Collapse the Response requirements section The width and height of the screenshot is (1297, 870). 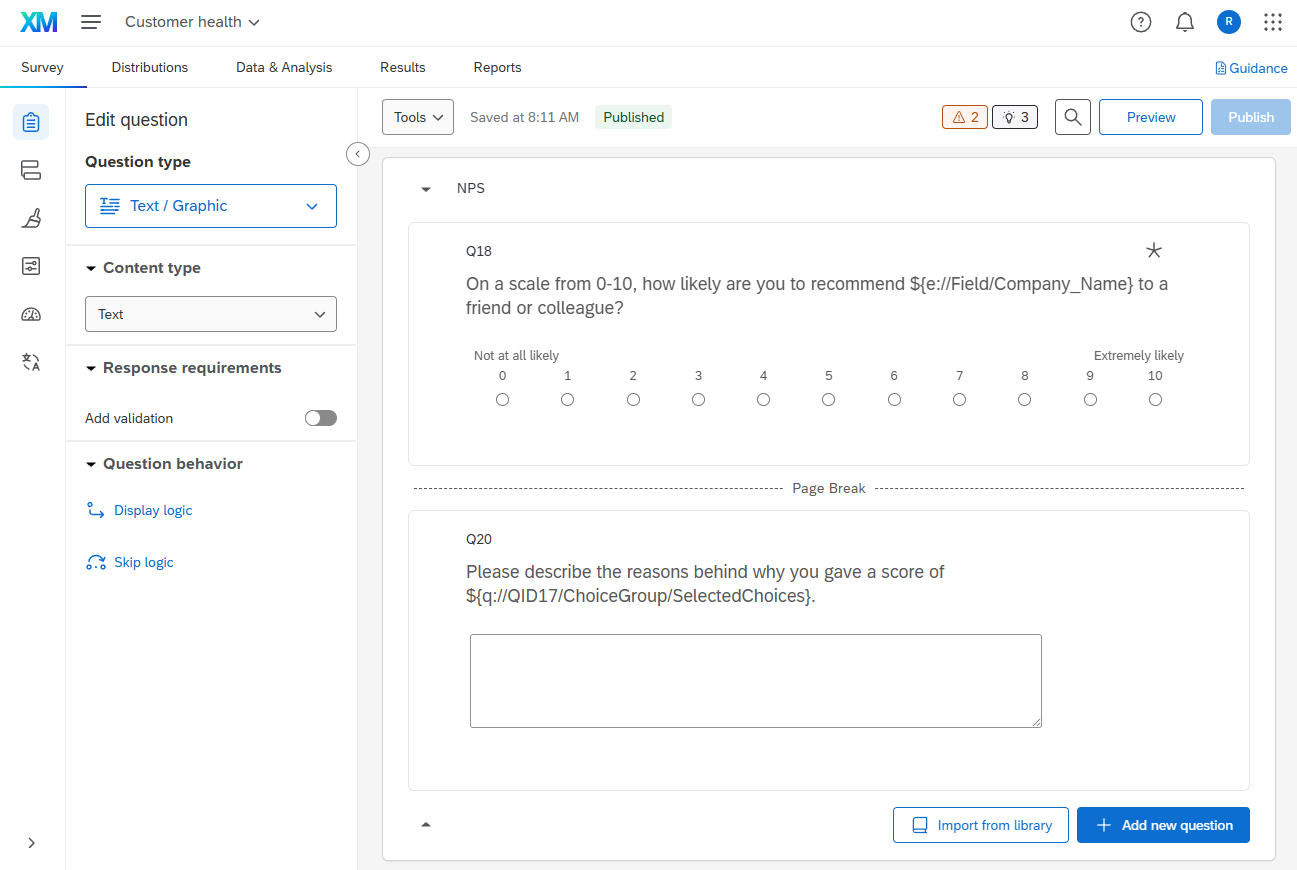183,368
